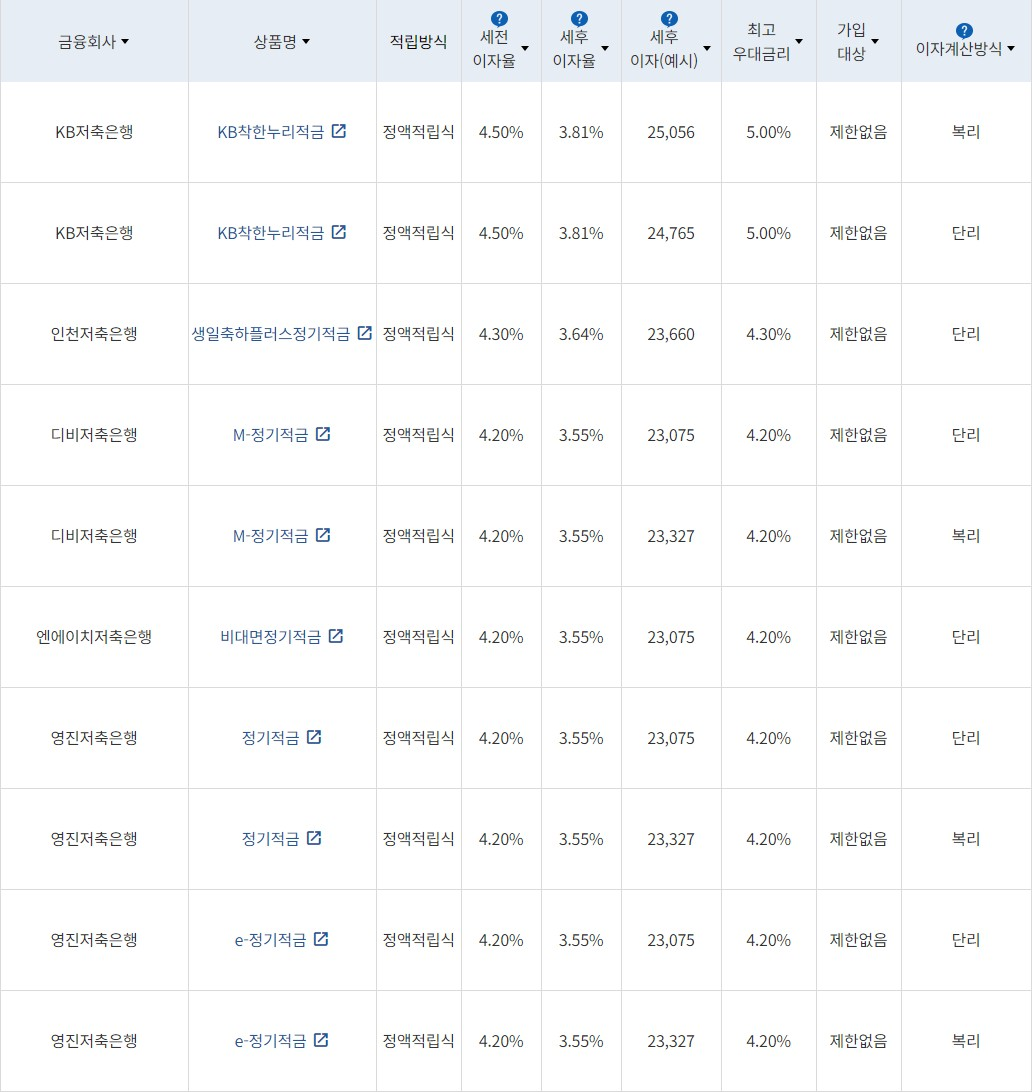The height and width of the screenshot is (1092, 1032).
Task: Click external link icon next to 비대면정기적금
Action: [337, 635]
